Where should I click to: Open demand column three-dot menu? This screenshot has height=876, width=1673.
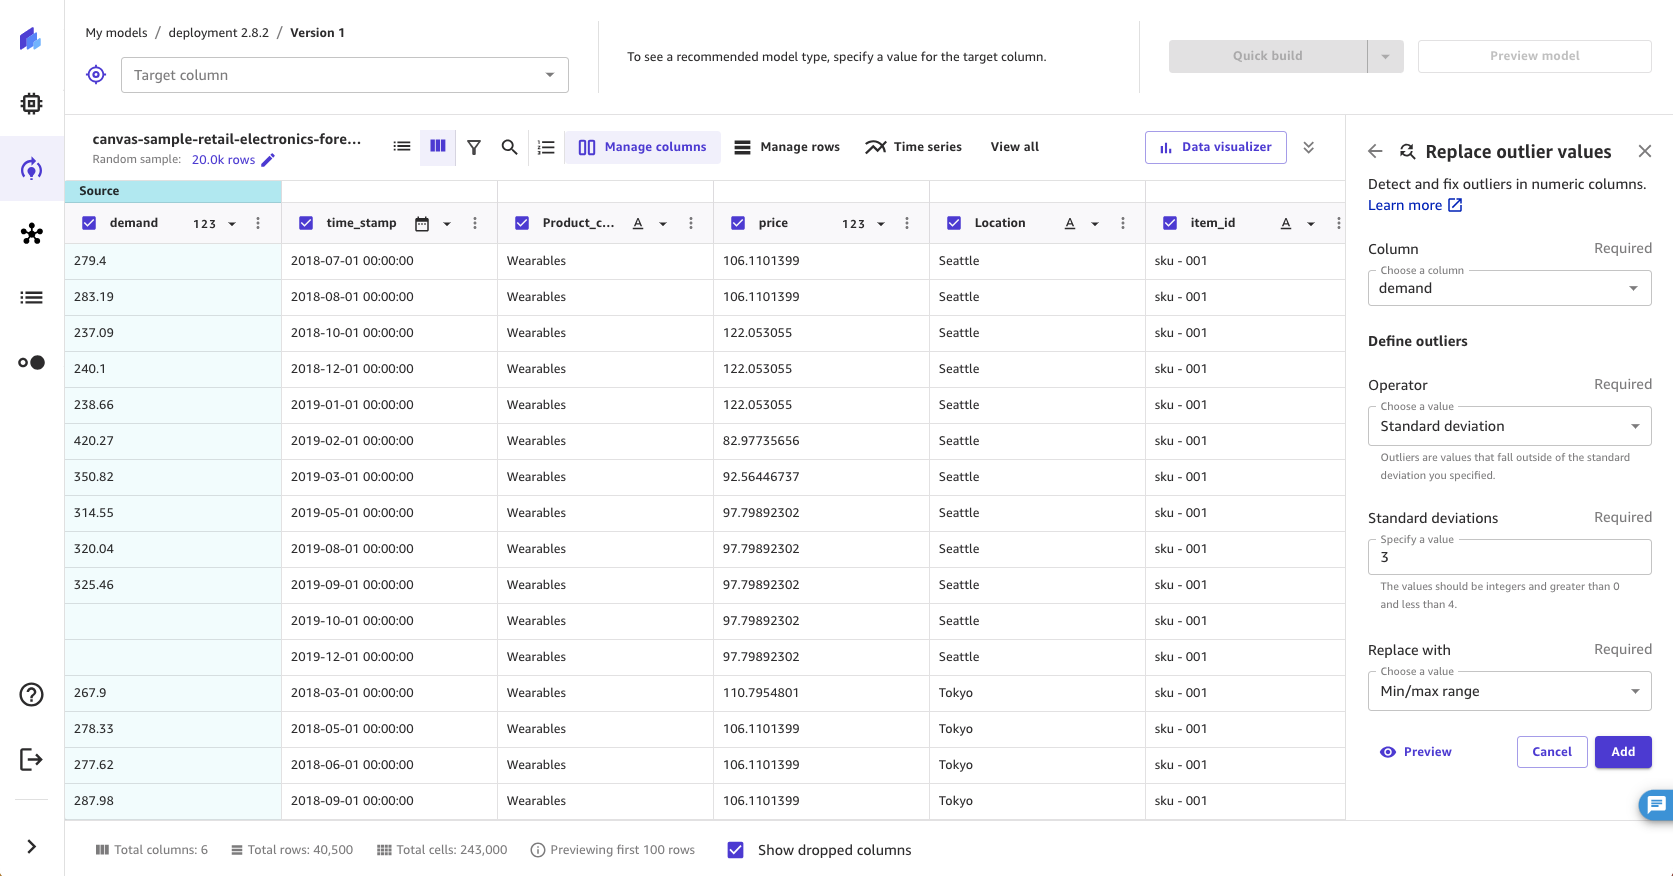[258, 223]
